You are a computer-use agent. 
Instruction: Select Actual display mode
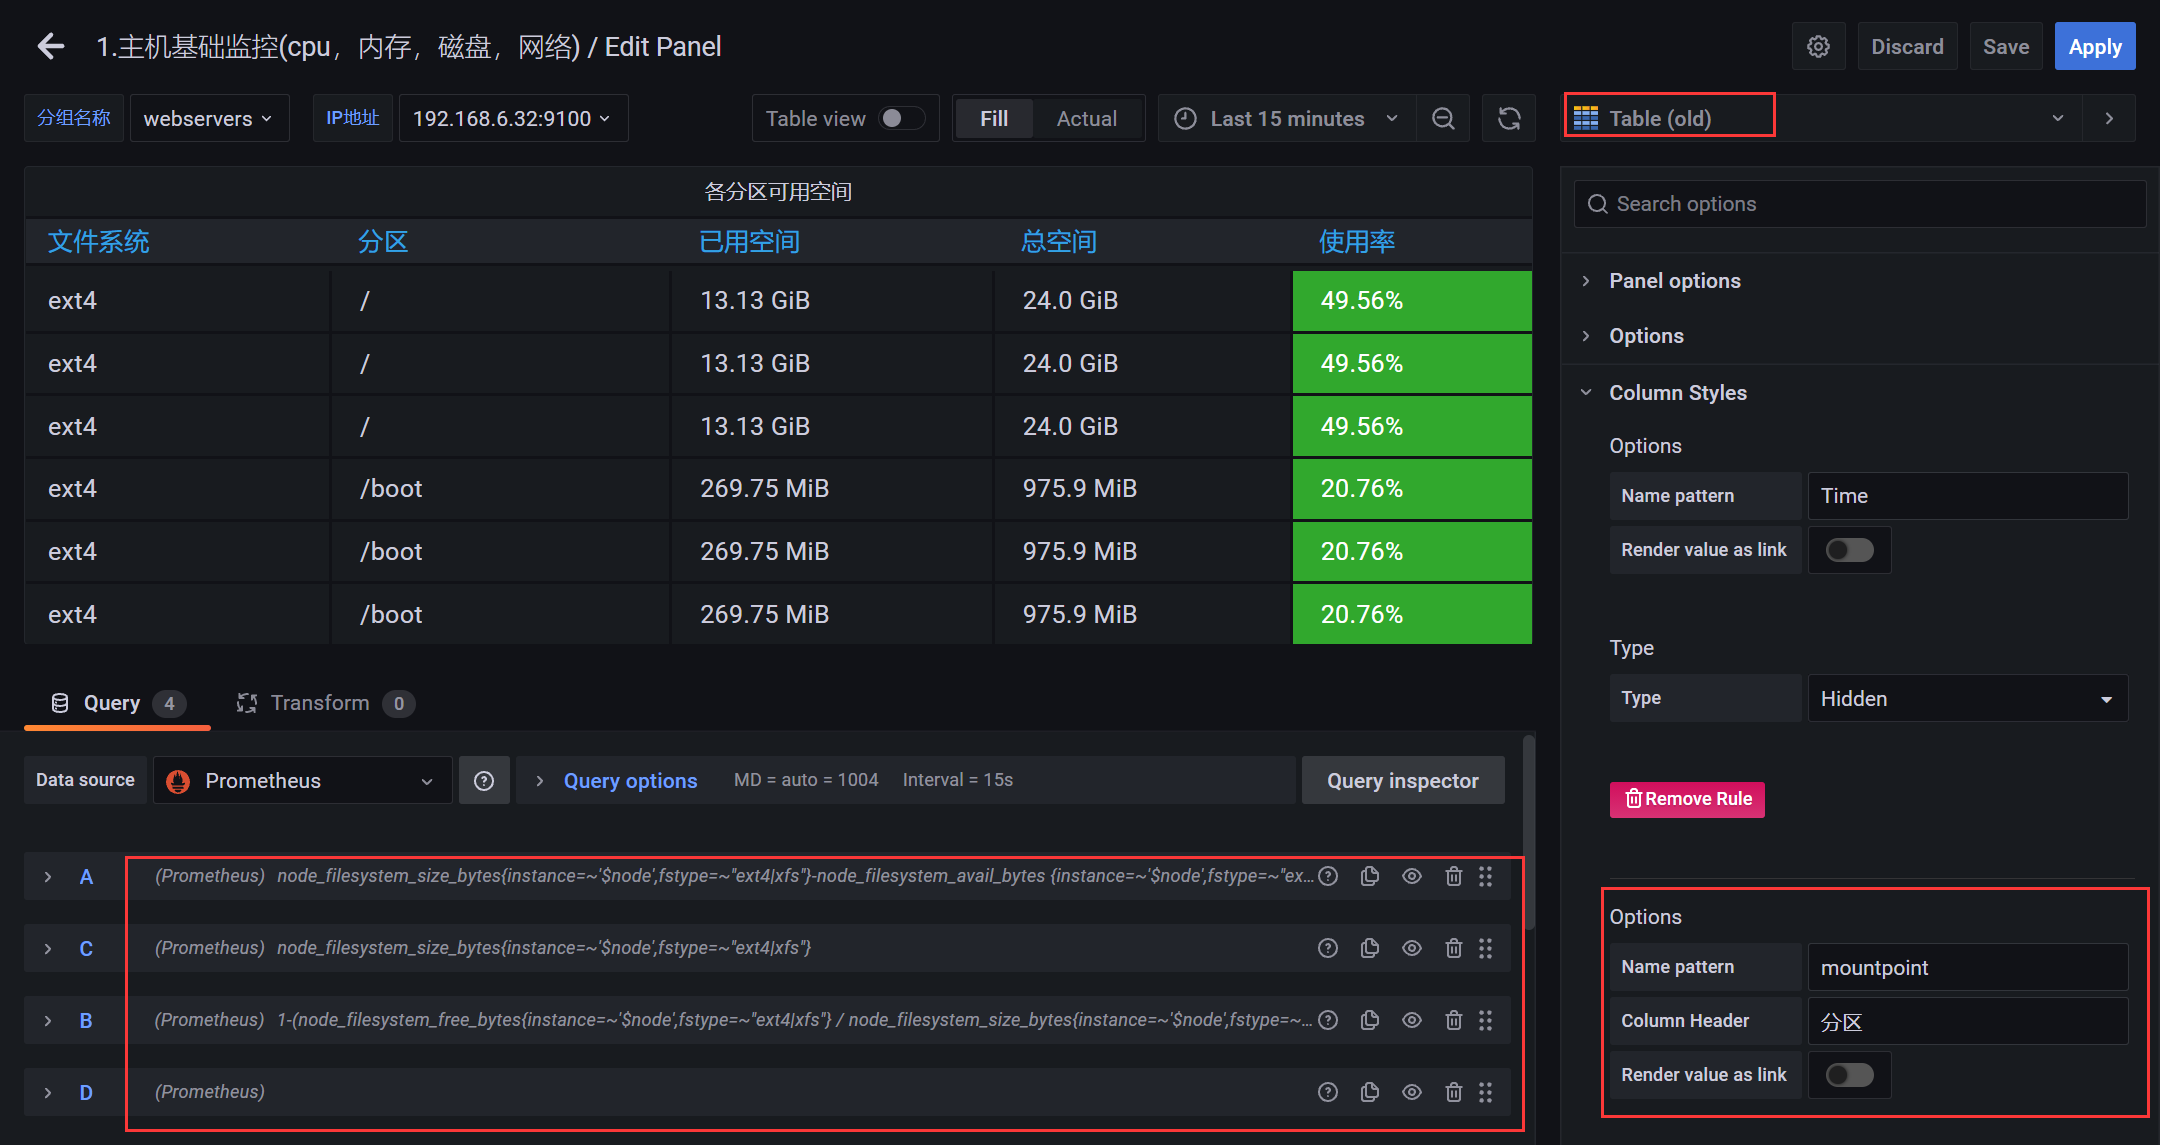[1087, 119]
